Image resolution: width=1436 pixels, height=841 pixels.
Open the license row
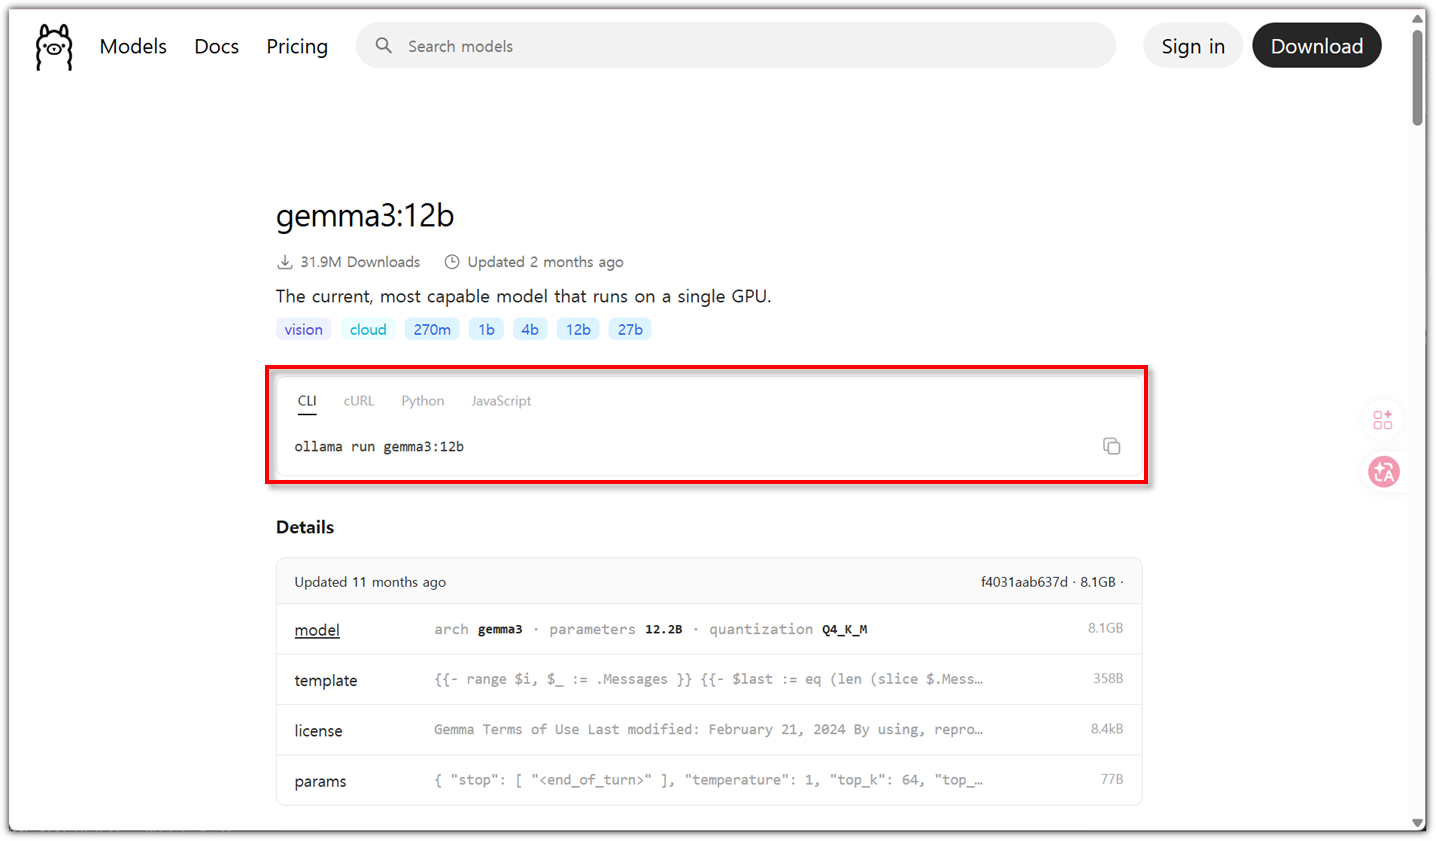(709, 730)
